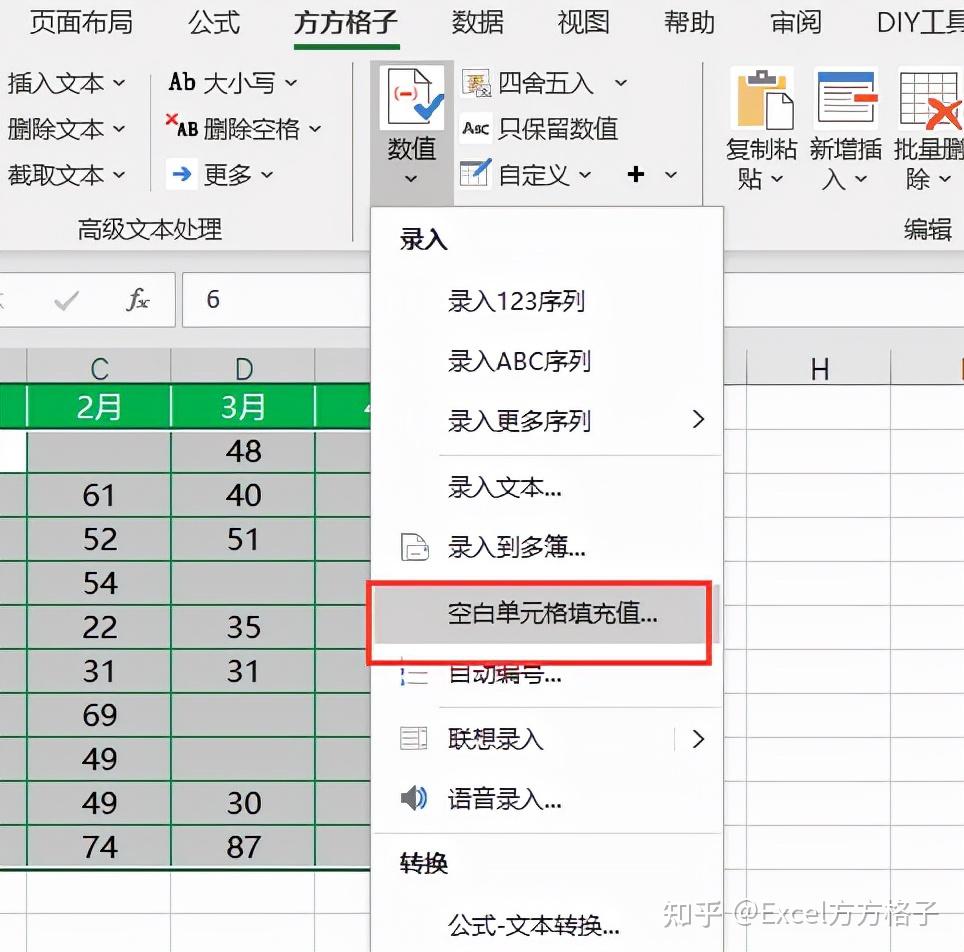Switch to the 数据 ribbon tab

click(477, 22)
